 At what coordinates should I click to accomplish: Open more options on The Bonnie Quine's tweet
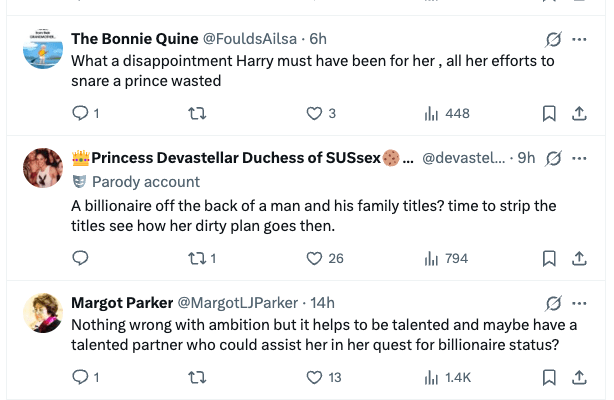click(x=580, y=39)
